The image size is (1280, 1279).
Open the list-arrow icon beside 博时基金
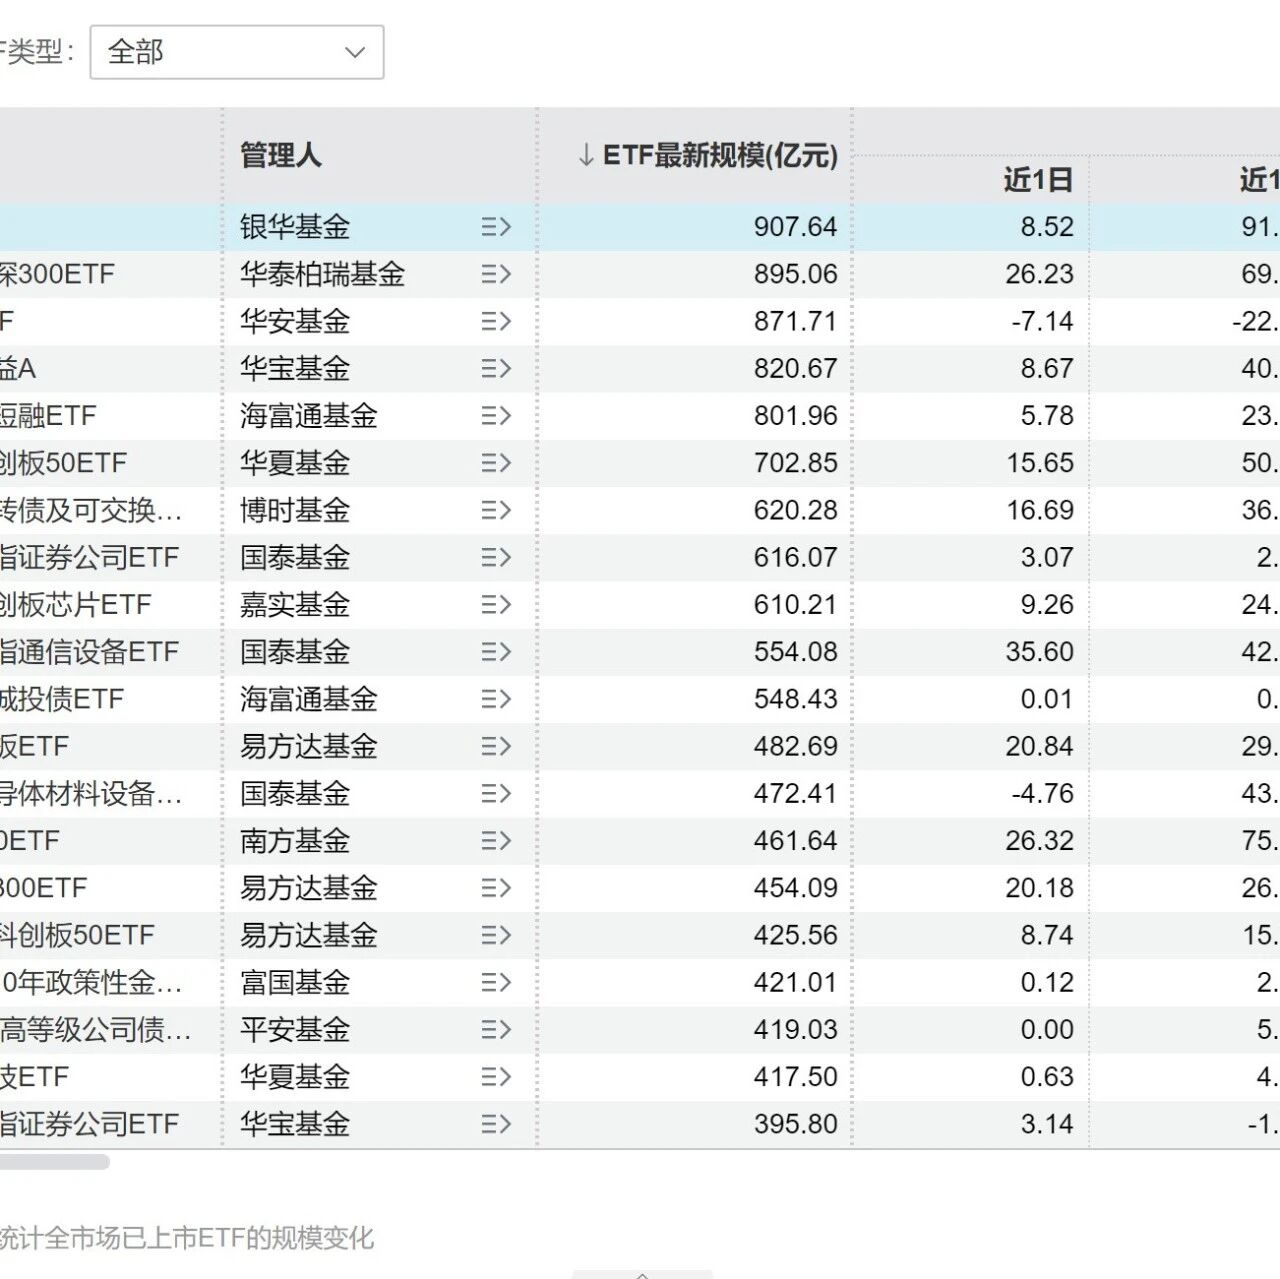496,510
